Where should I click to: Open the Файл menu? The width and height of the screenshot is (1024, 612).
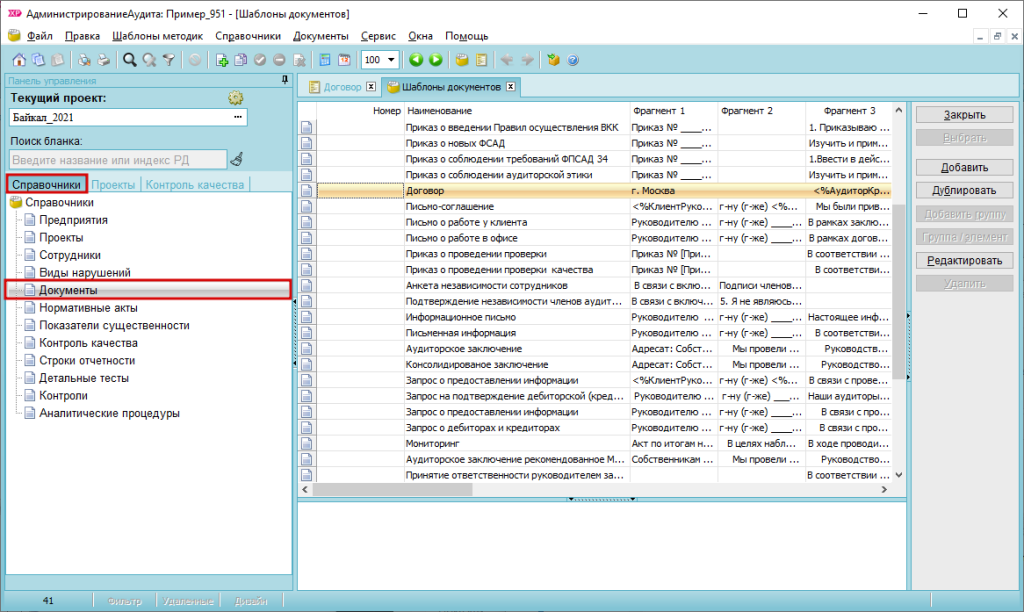pyautogui.click(x=40, y=36)
